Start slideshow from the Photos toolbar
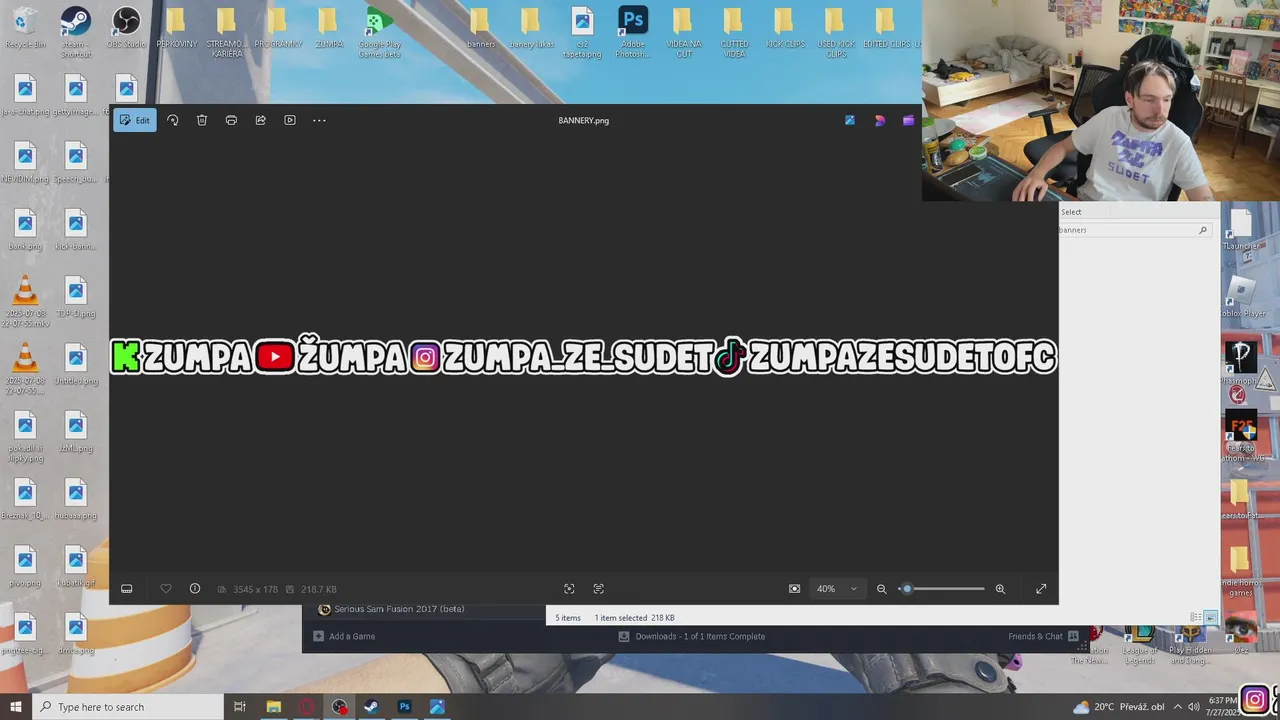This screenshot has width=1280, height=720. pyautogui.click(x=290, y=120)
